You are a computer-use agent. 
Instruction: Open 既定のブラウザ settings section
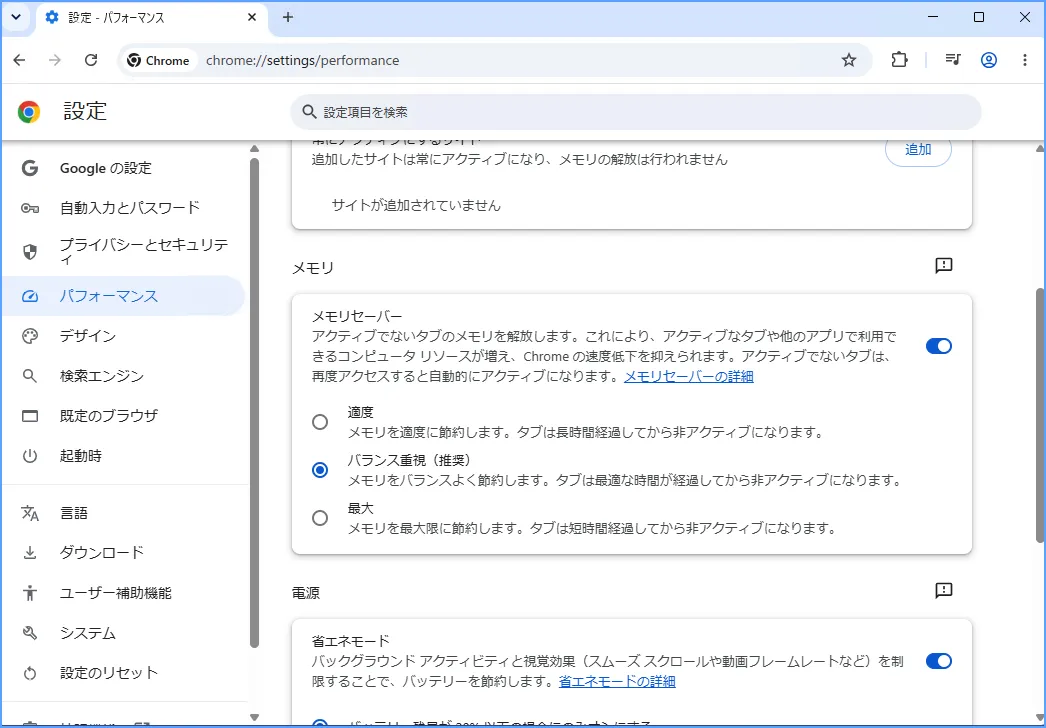[123, 416]
